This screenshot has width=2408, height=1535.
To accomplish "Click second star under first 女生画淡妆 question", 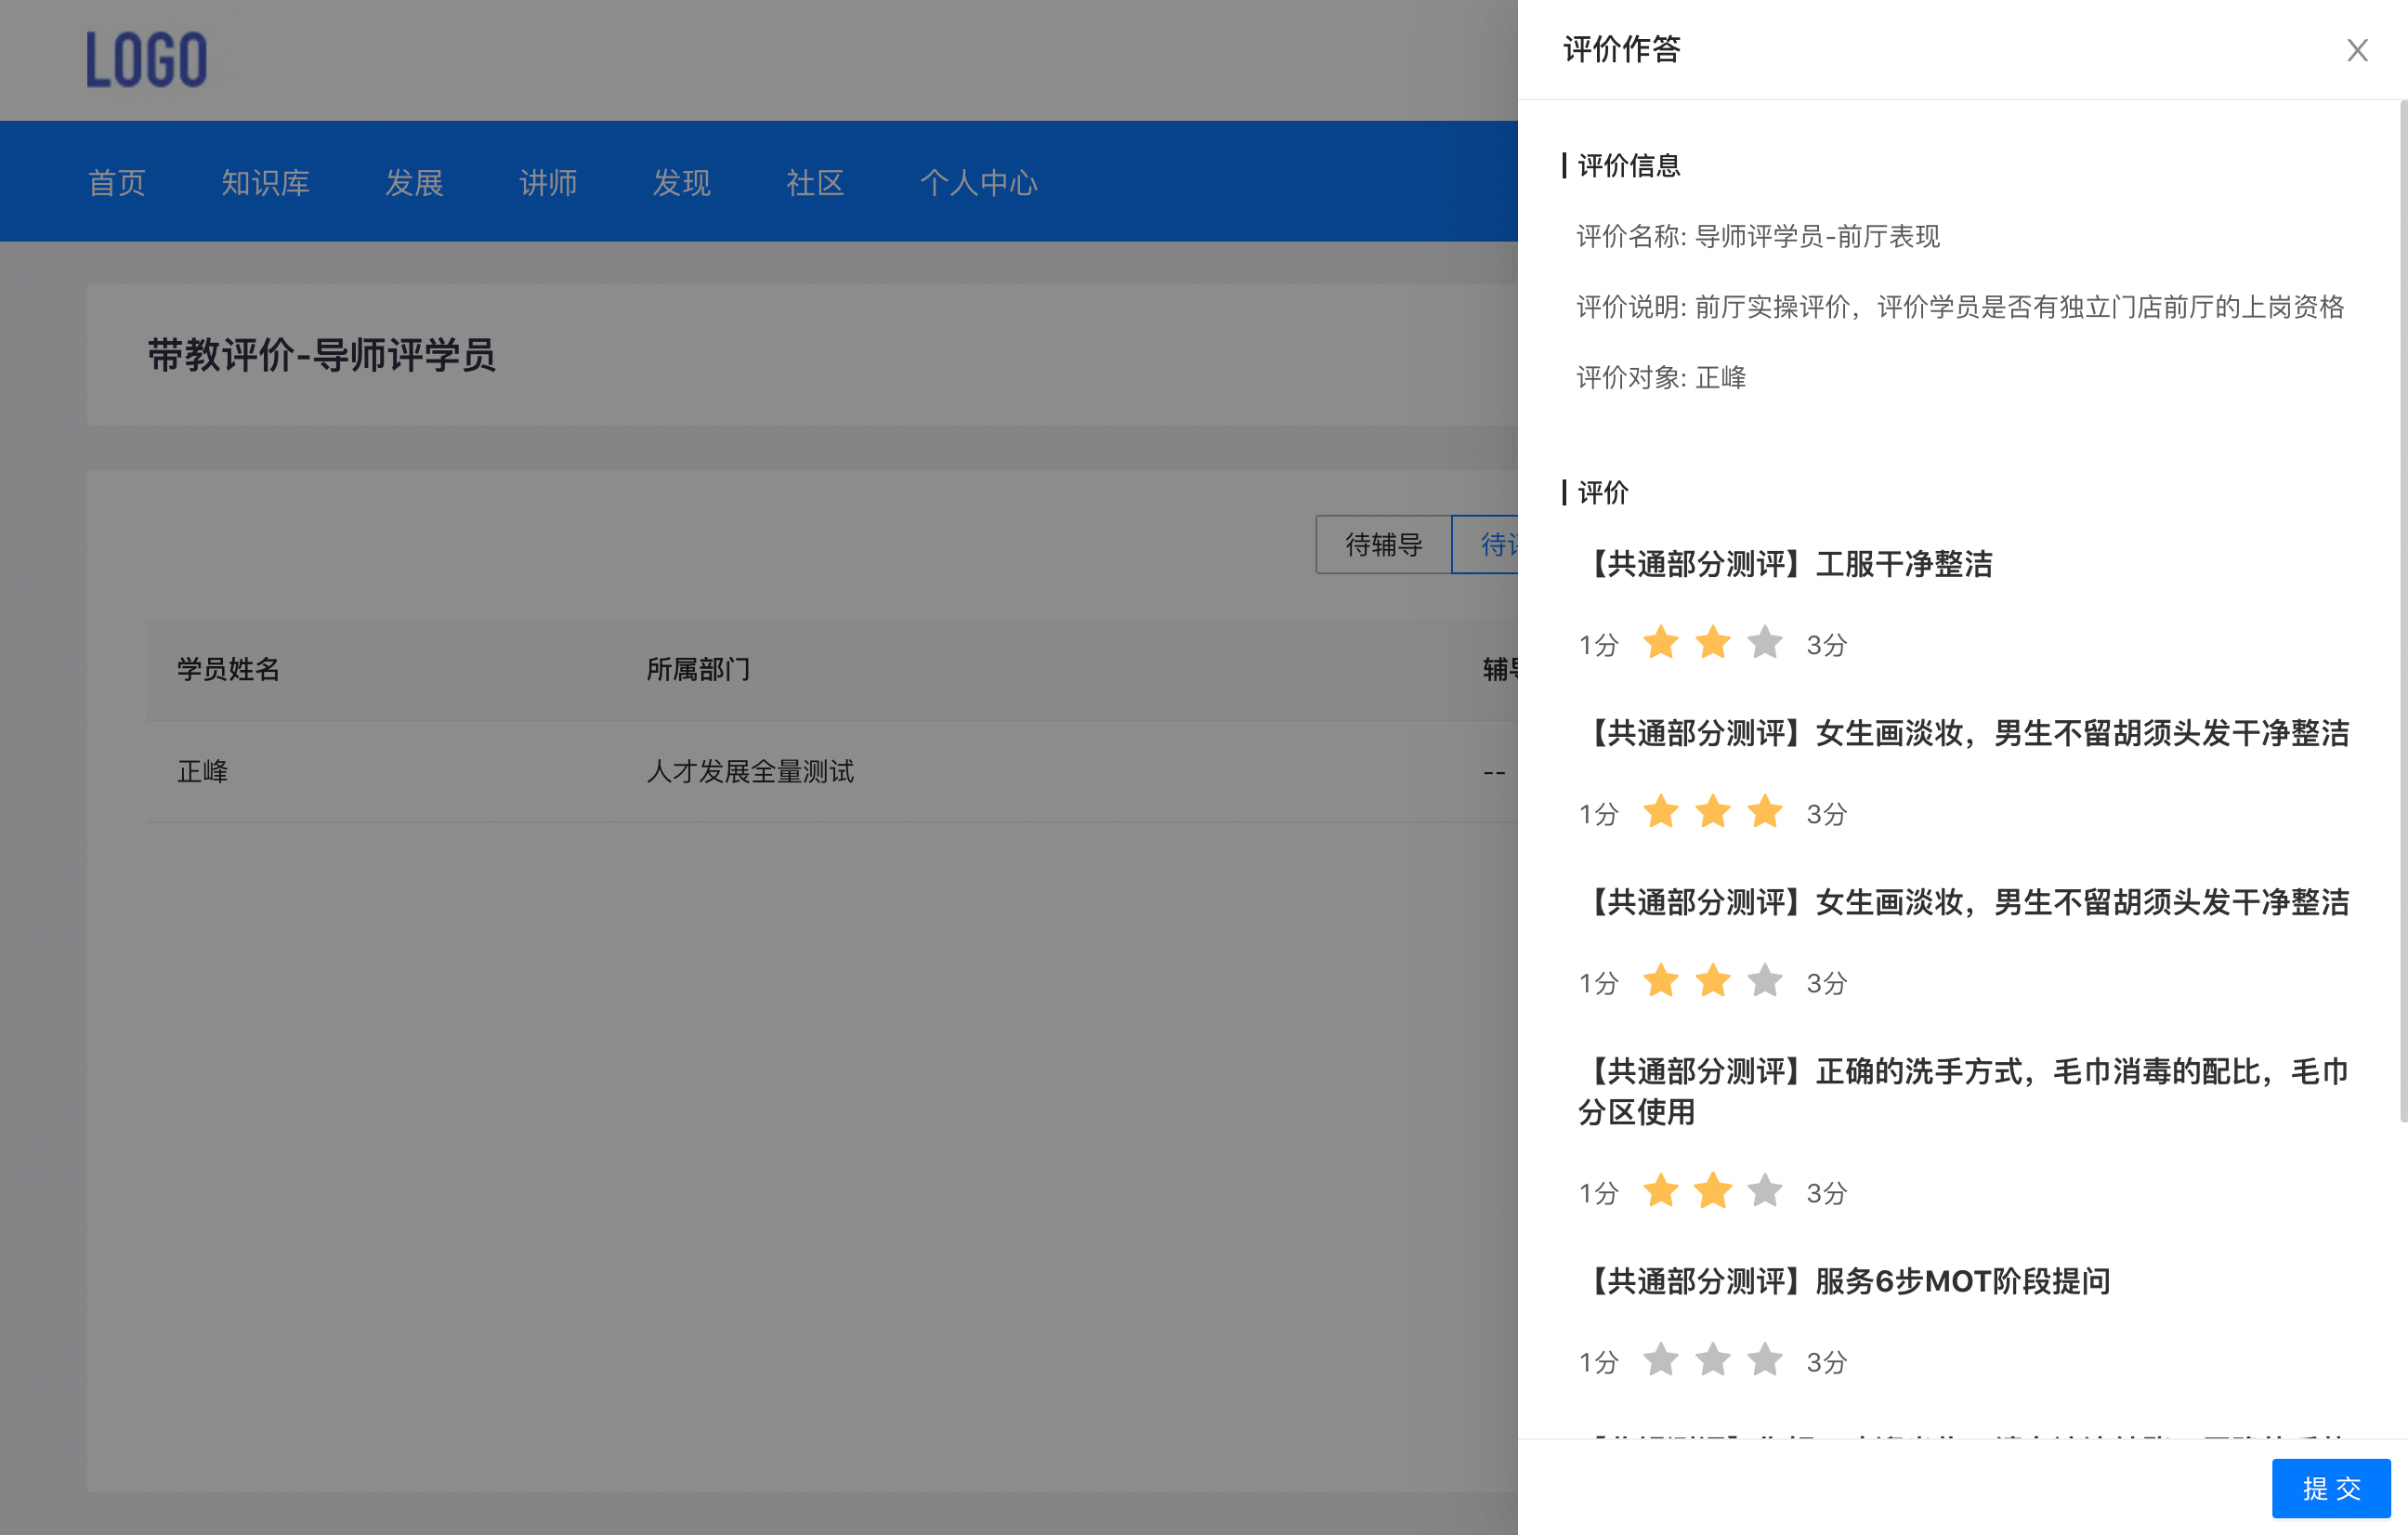I will [1712, 812].
